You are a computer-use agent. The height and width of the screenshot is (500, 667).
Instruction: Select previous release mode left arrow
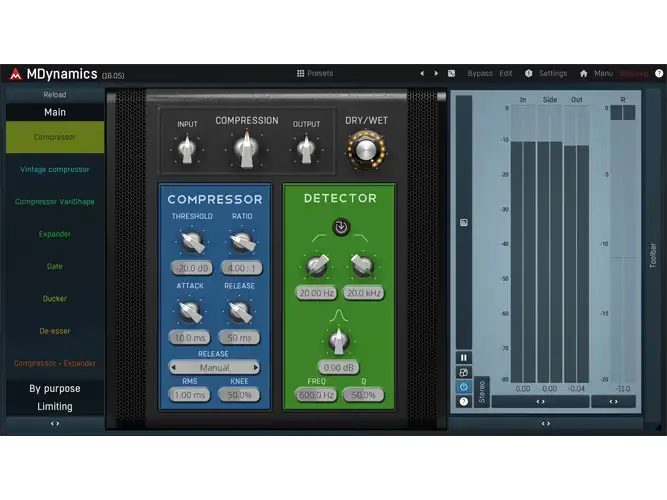point(173,367)
